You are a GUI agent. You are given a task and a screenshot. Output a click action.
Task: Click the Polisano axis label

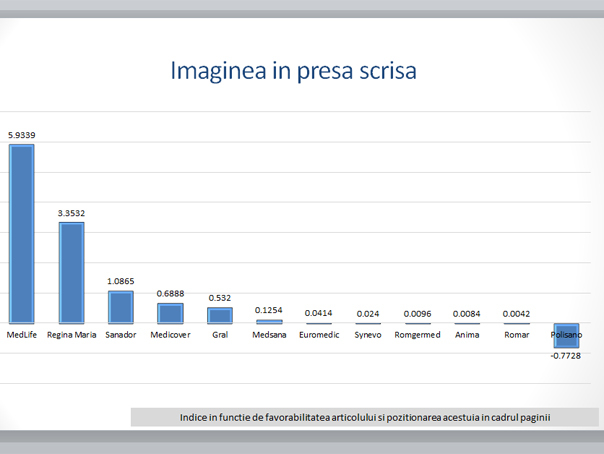[566, 335]
